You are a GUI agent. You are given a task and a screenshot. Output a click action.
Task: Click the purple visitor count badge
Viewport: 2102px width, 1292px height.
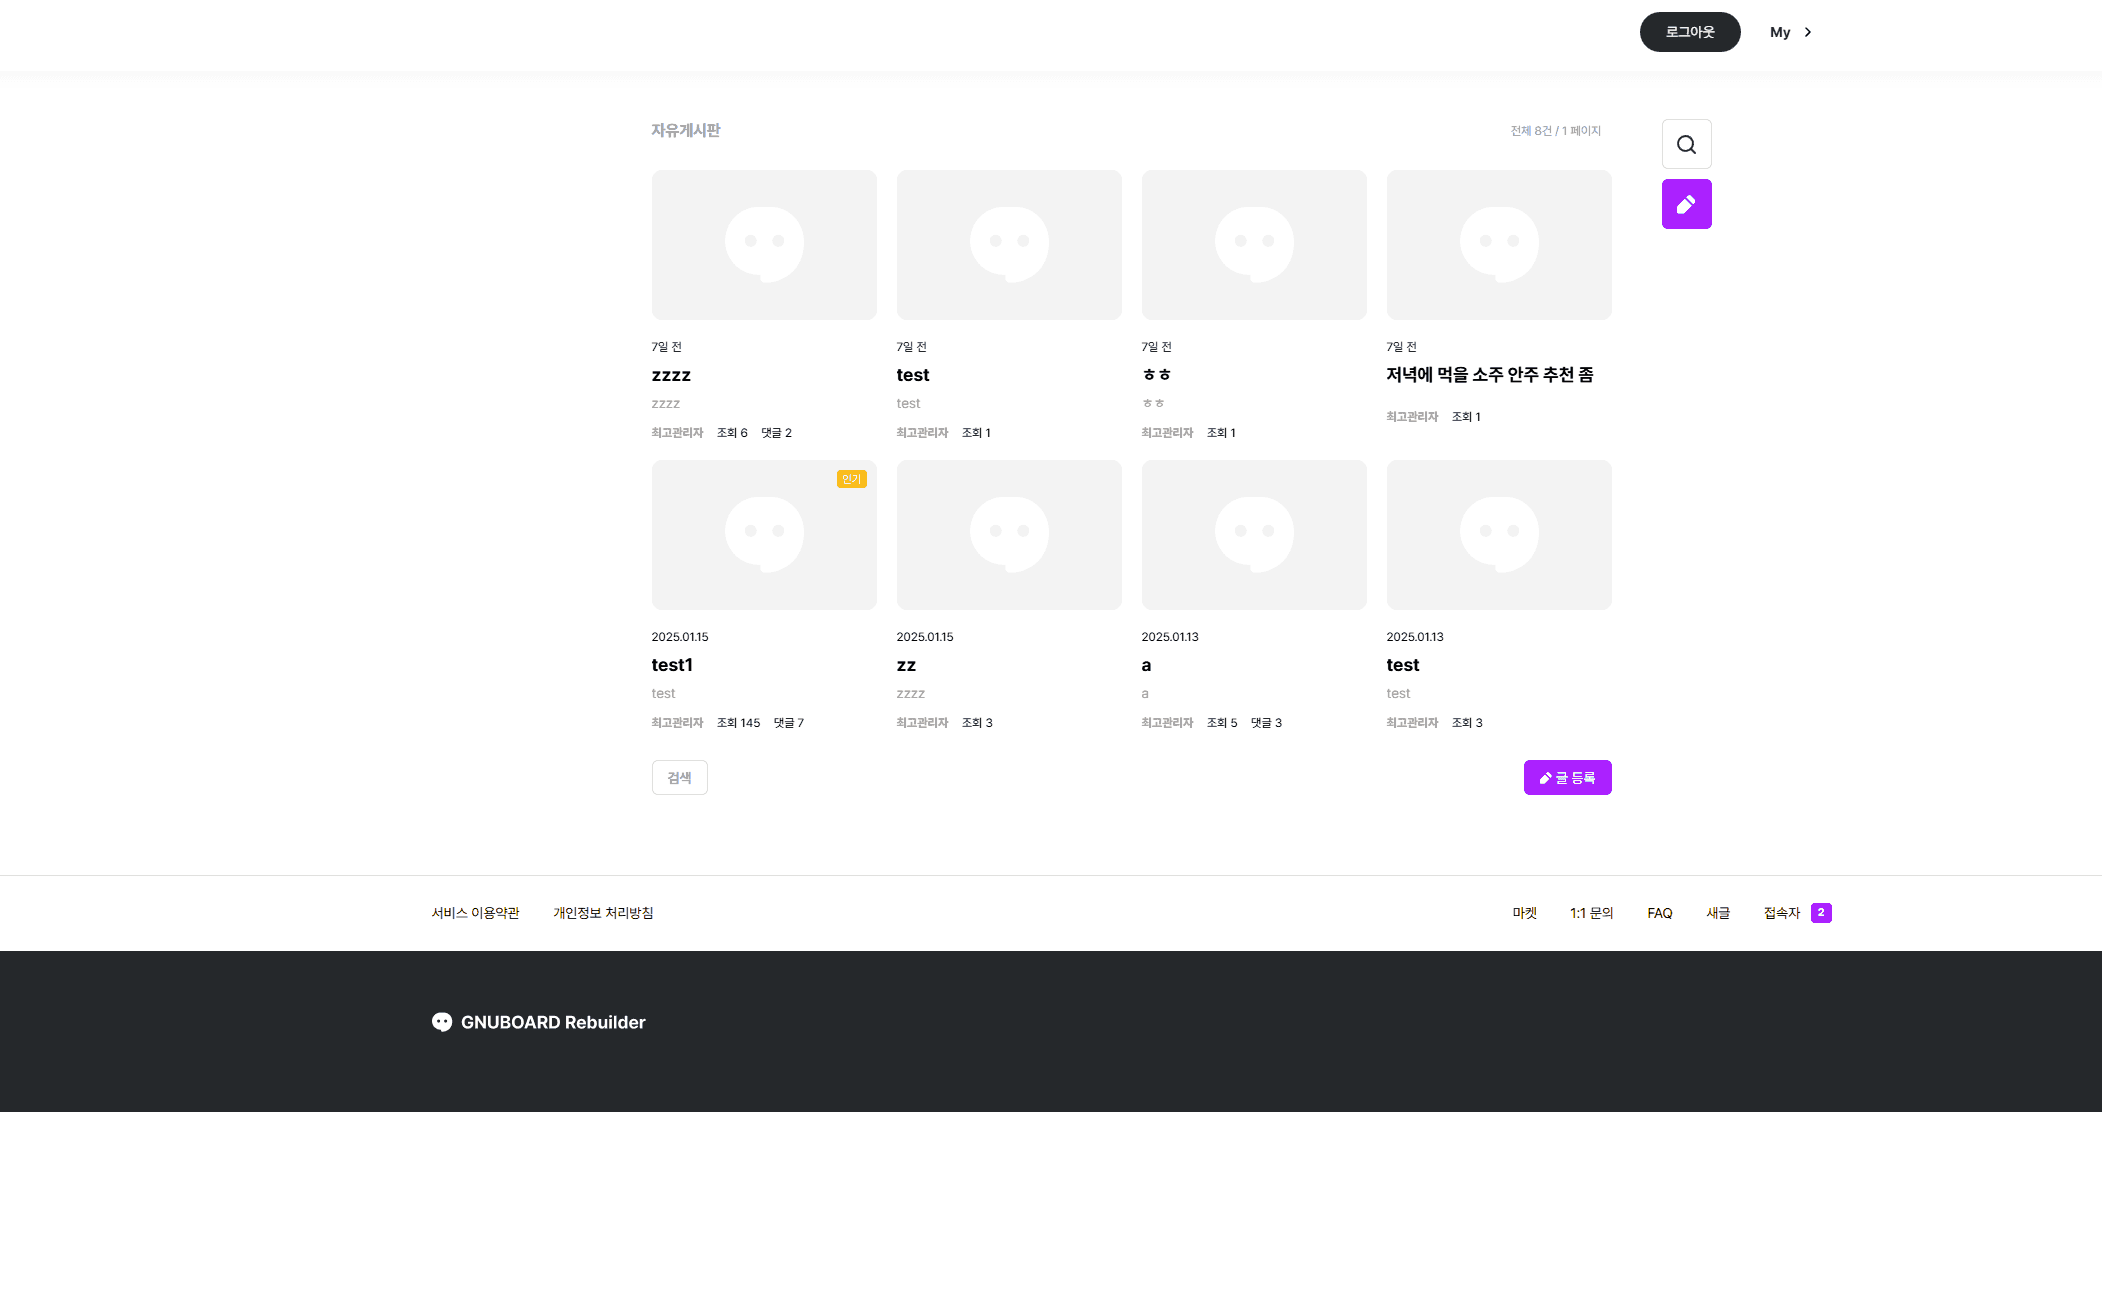click(1821, 912)
